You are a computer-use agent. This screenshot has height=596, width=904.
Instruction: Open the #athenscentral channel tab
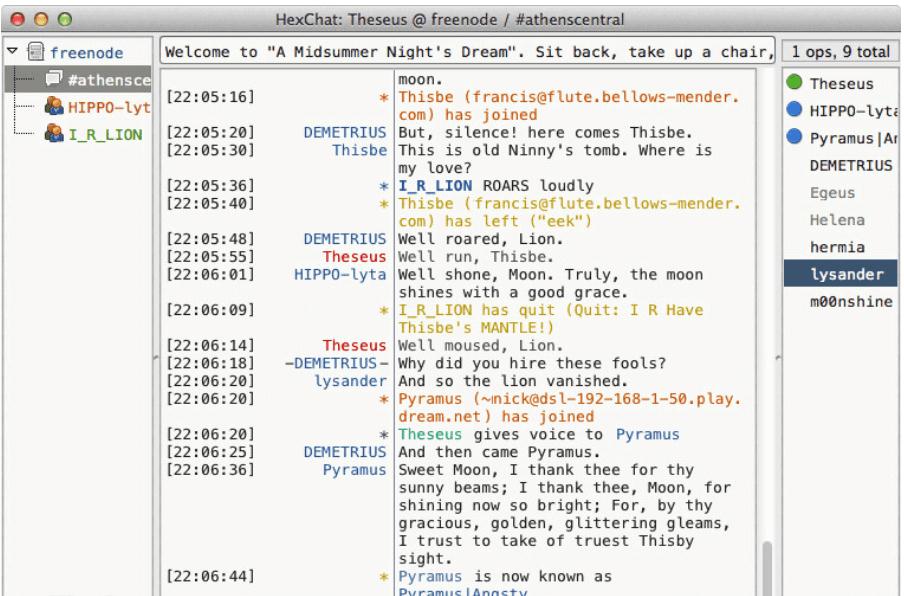78,80
